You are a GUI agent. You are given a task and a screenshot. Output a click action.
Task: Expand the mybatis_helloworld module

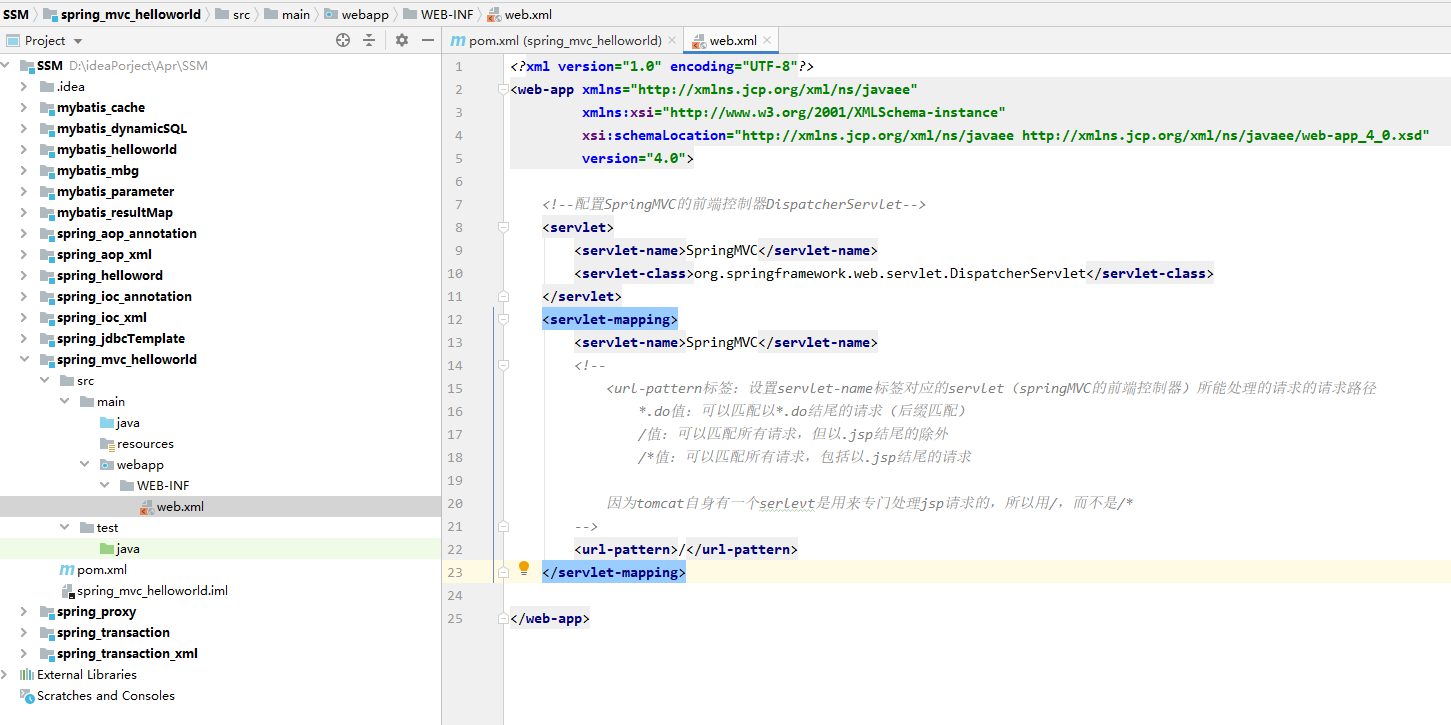pyautogui.click(x=24, y=150)
